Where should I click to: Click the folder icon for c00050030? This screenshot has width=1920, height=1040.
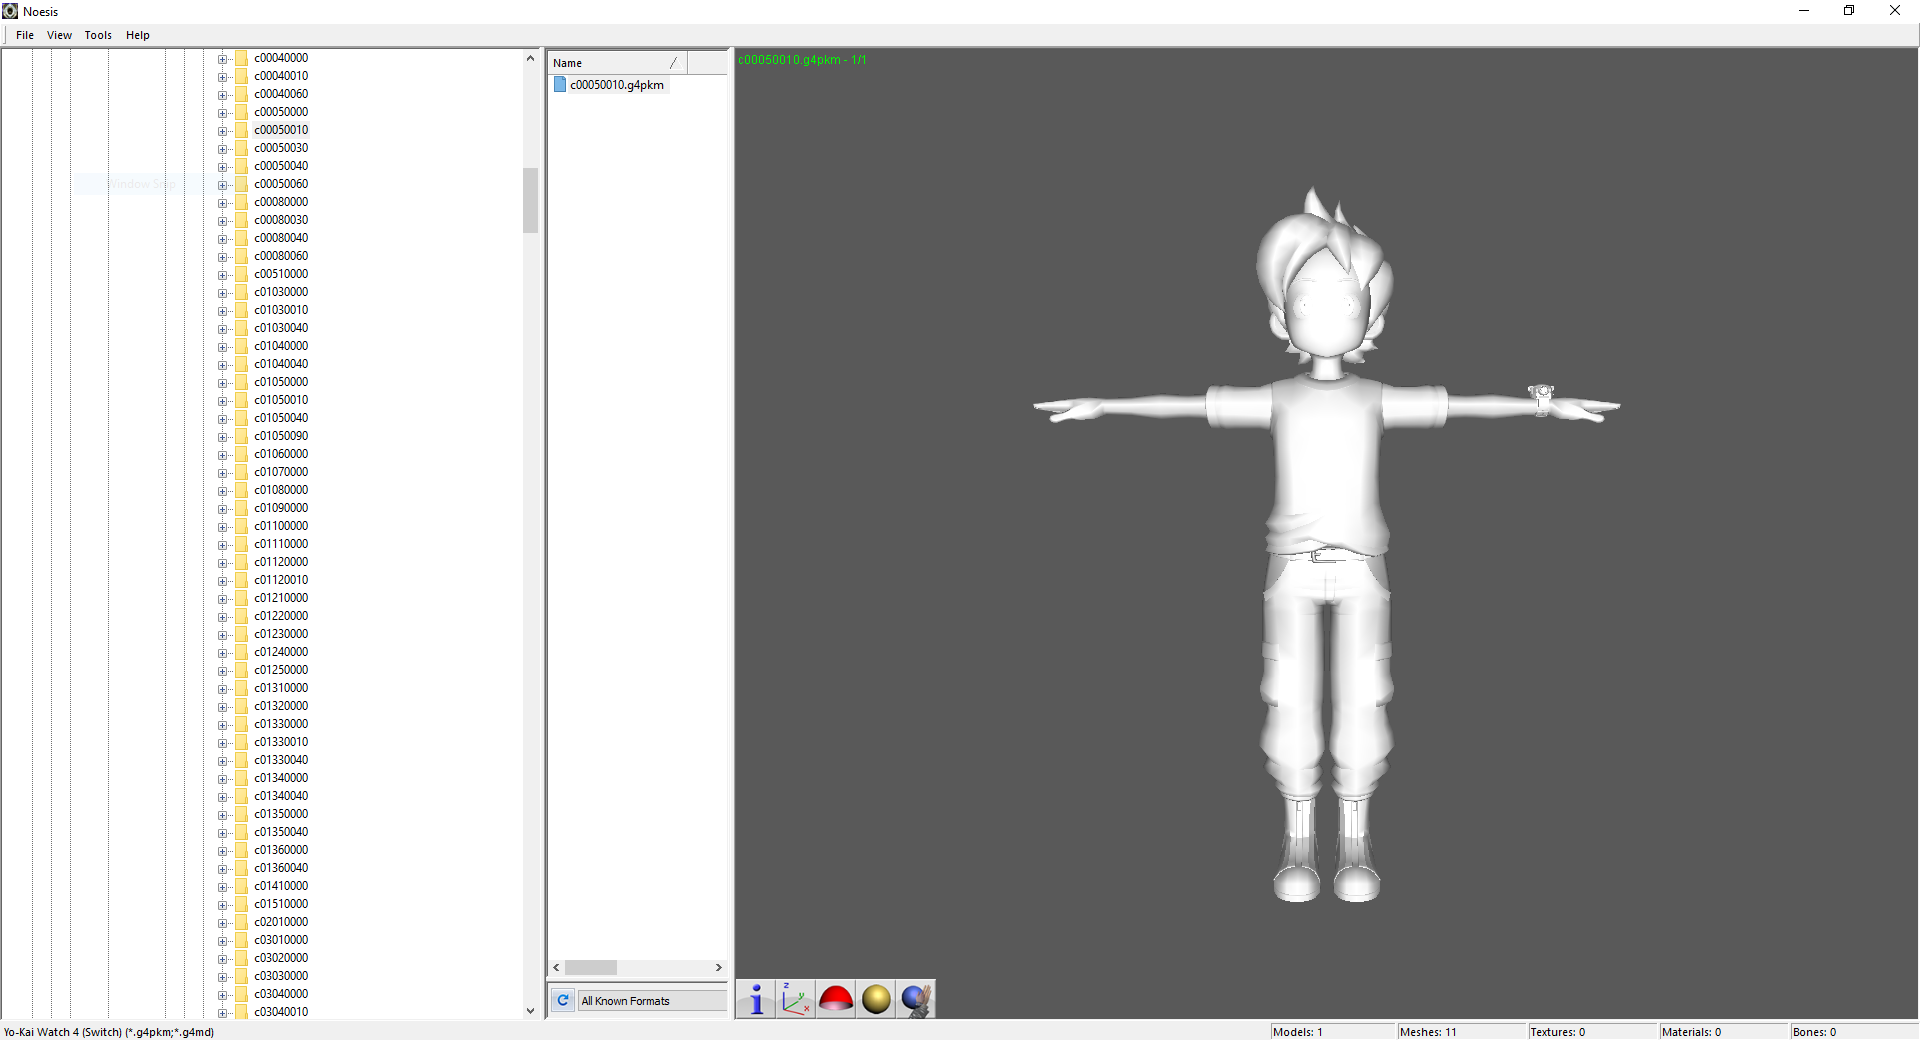point(242,148)
